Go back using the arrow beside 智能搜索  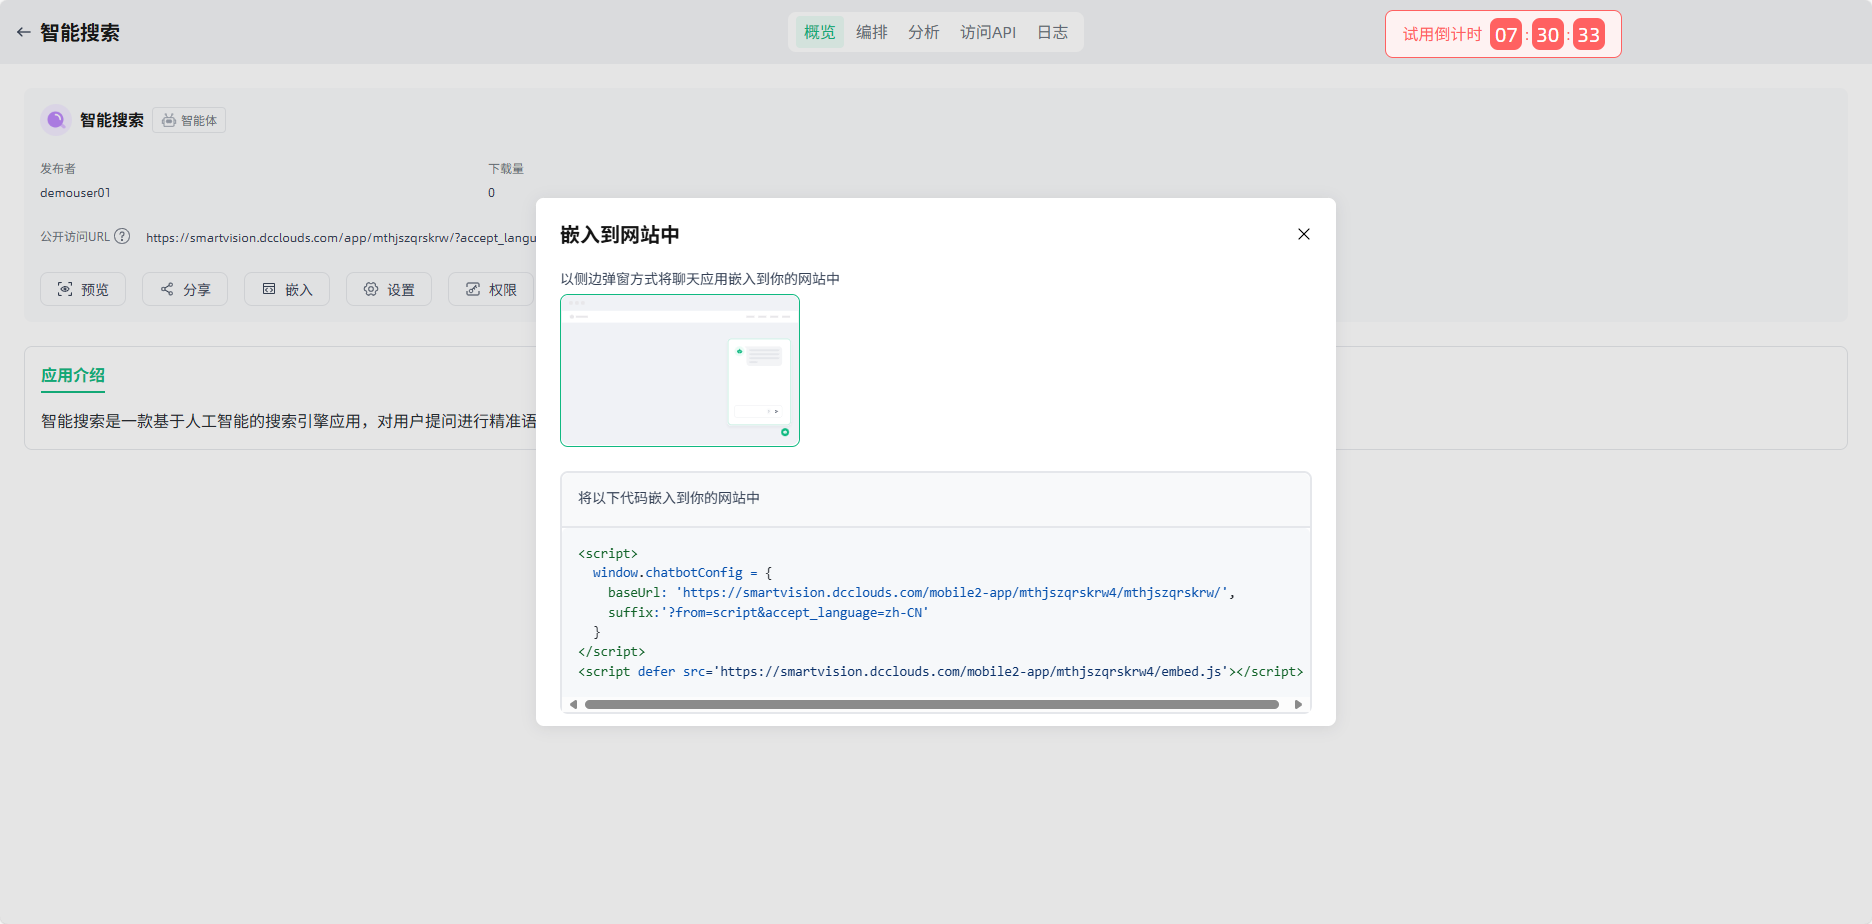click(x=24, y=32)
